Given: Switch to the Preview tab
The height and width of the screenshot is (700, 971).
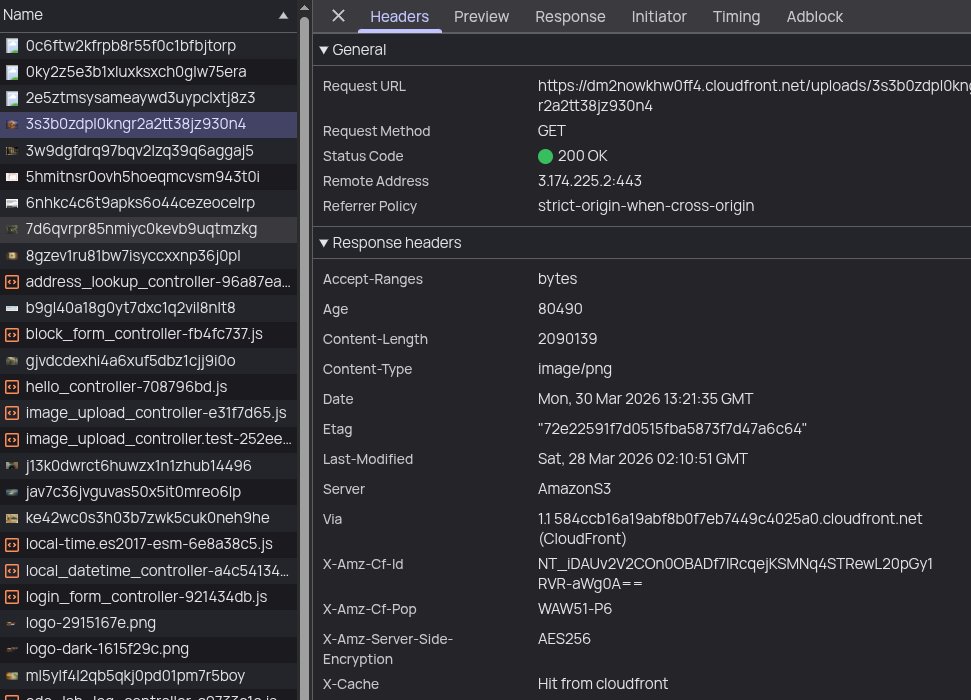Looking at the screenshot, I should [x=481, y=17].
